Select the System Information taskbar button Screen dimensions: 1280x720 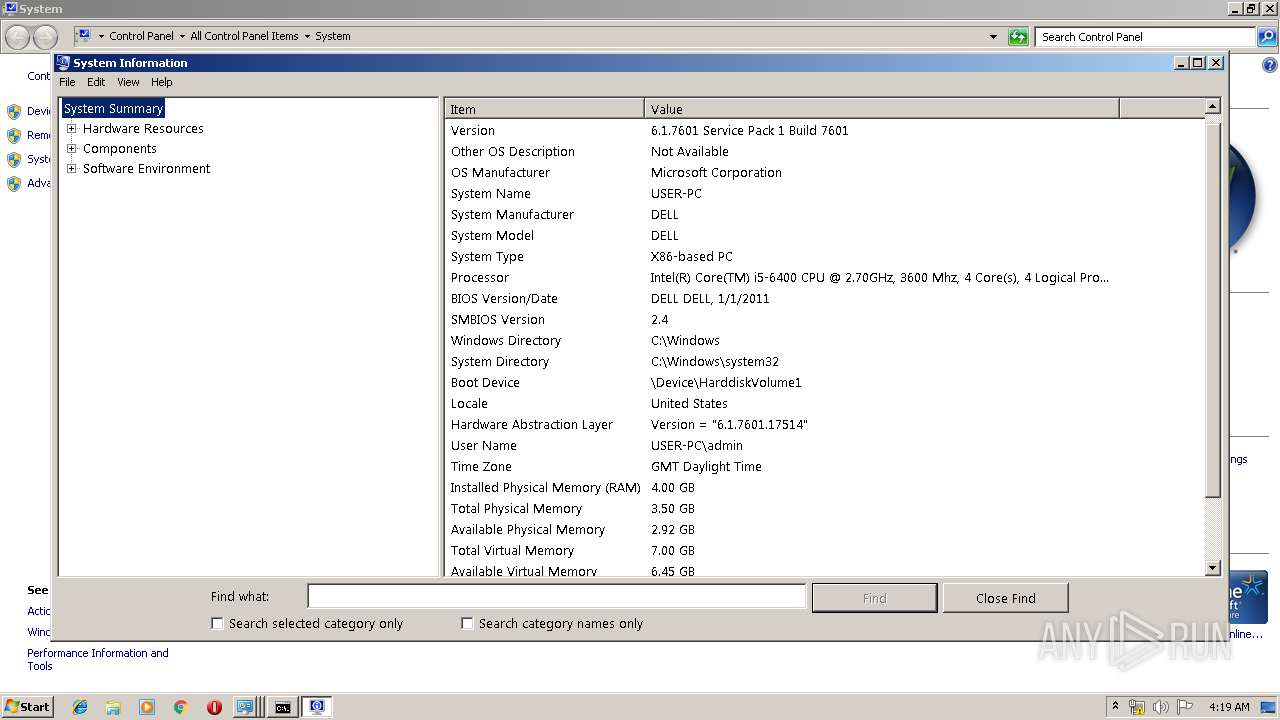click(x=317, y=707)
